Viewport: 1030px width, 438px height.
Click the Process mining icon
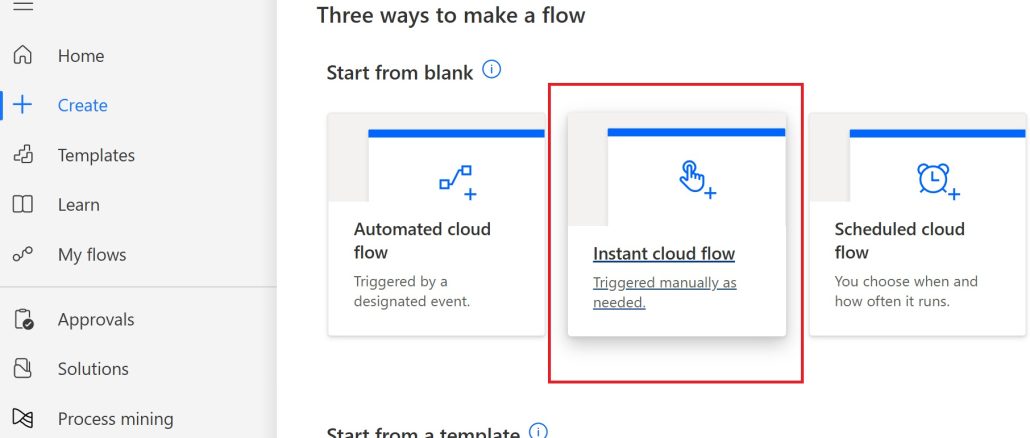pyautogui.click(x=23, y=418)
